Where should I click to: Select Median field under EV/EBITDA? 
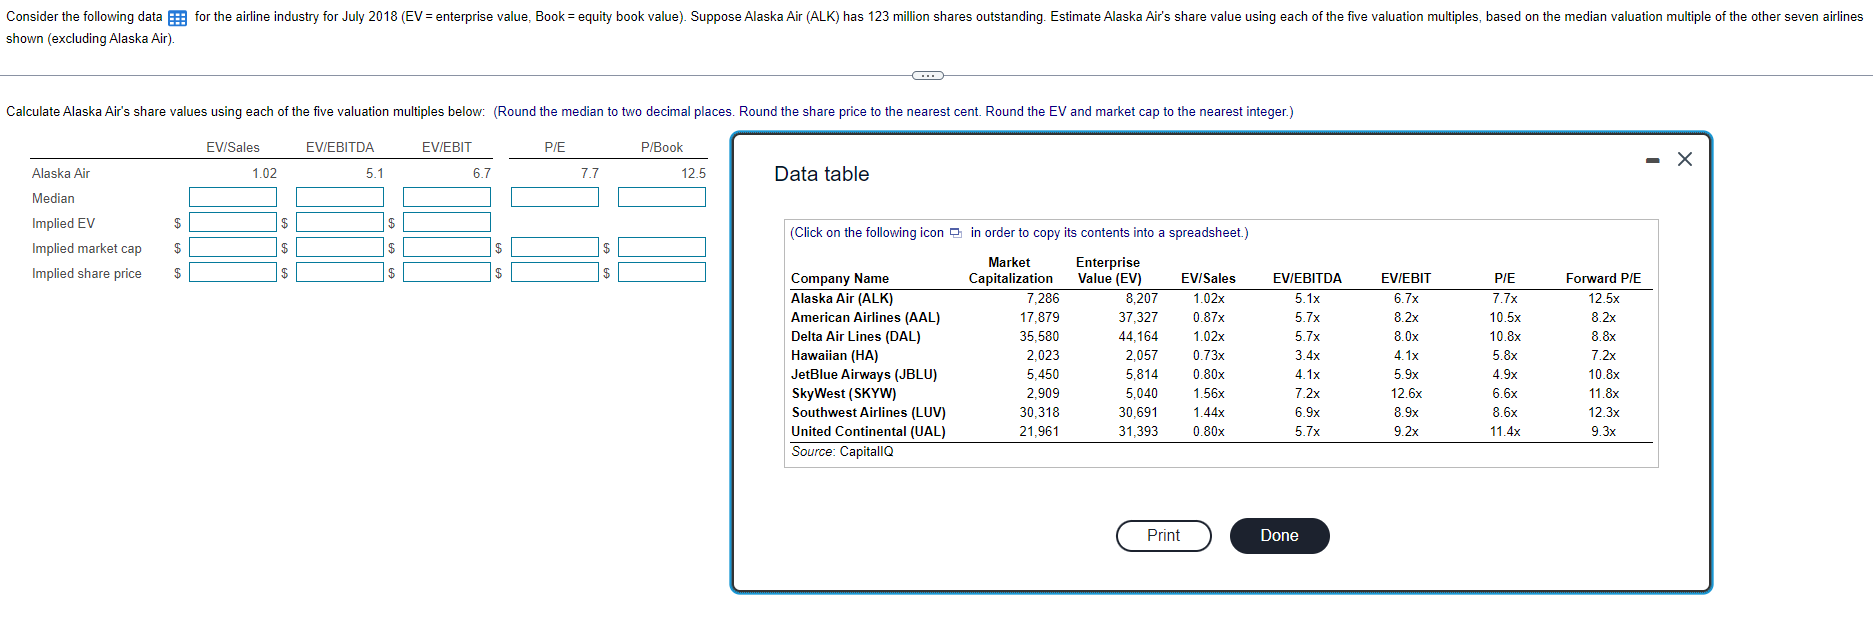(339, 197)
